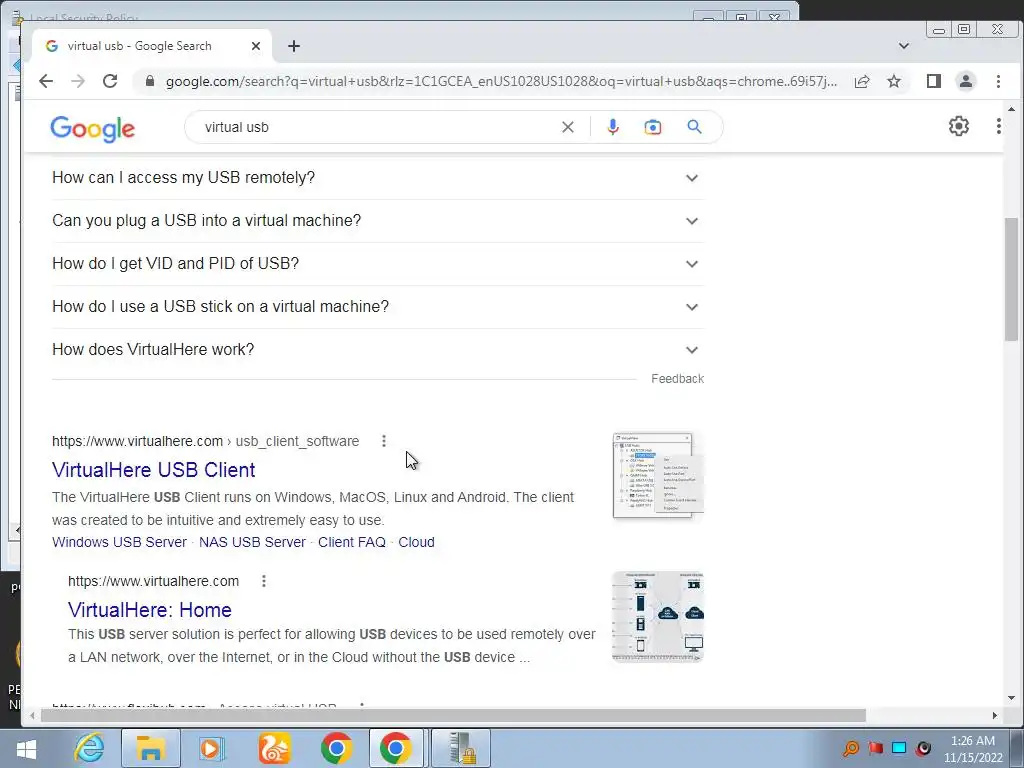This screenshot has width=1024, height=768.
Task: Click the forward navigation arrow
Action: coord(78,81)
